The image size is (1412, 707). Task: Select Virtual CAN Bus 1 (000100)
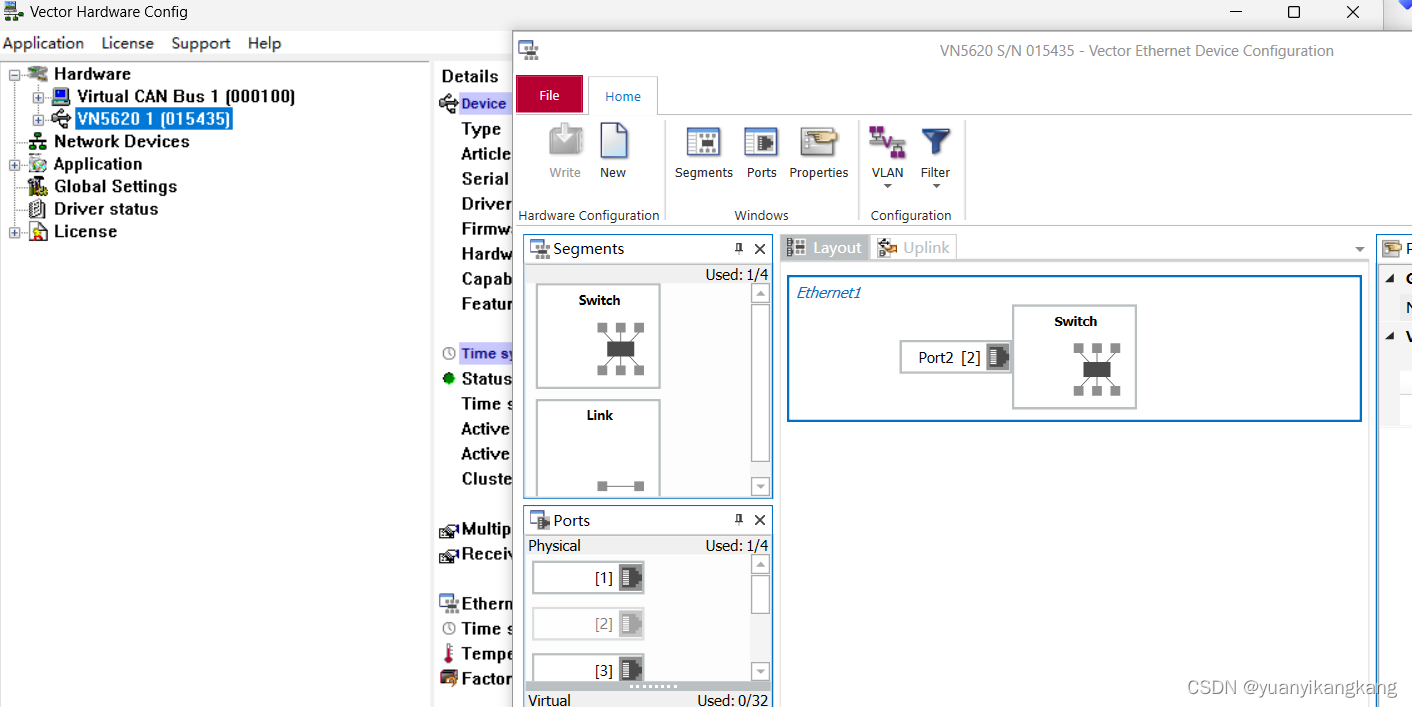tap(186, 96)
